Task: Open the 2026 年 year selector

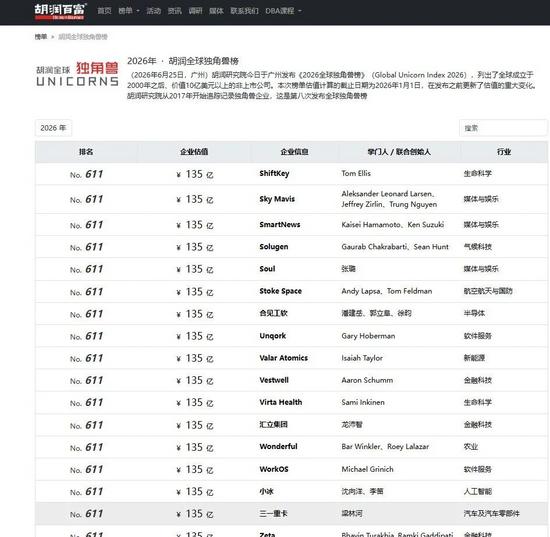Action: [x=53, y=128]
